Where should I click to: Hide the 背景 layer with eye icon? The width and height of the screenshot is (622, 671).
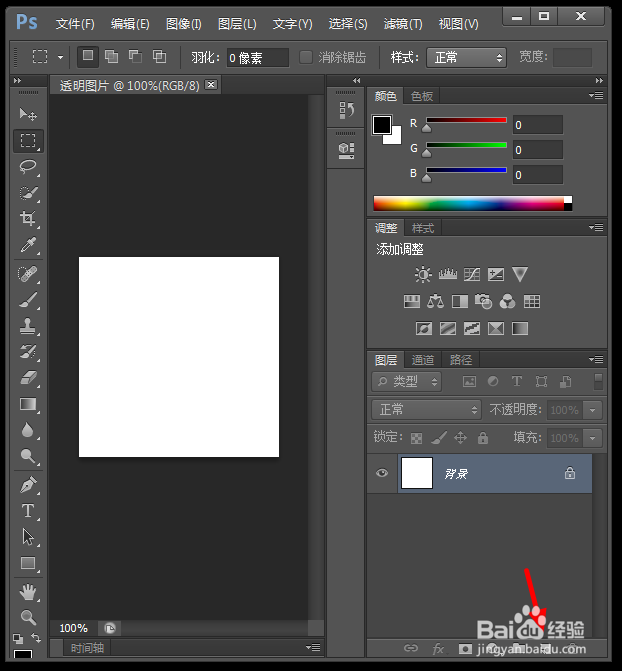click(x=382, y=473)
